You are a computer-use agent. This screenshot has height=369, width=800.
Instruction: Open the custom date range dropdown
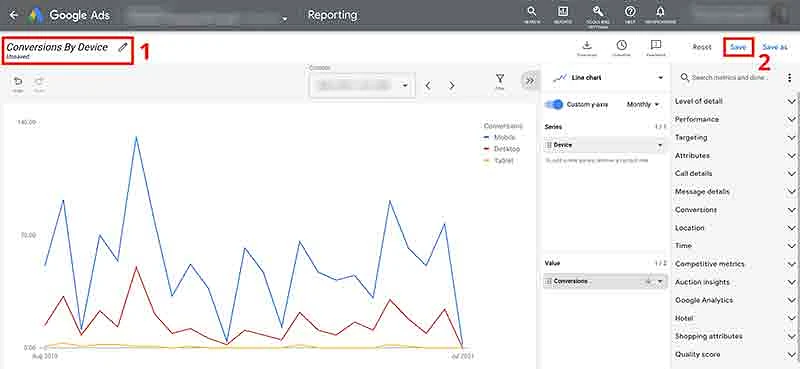(x=361, y=85)
